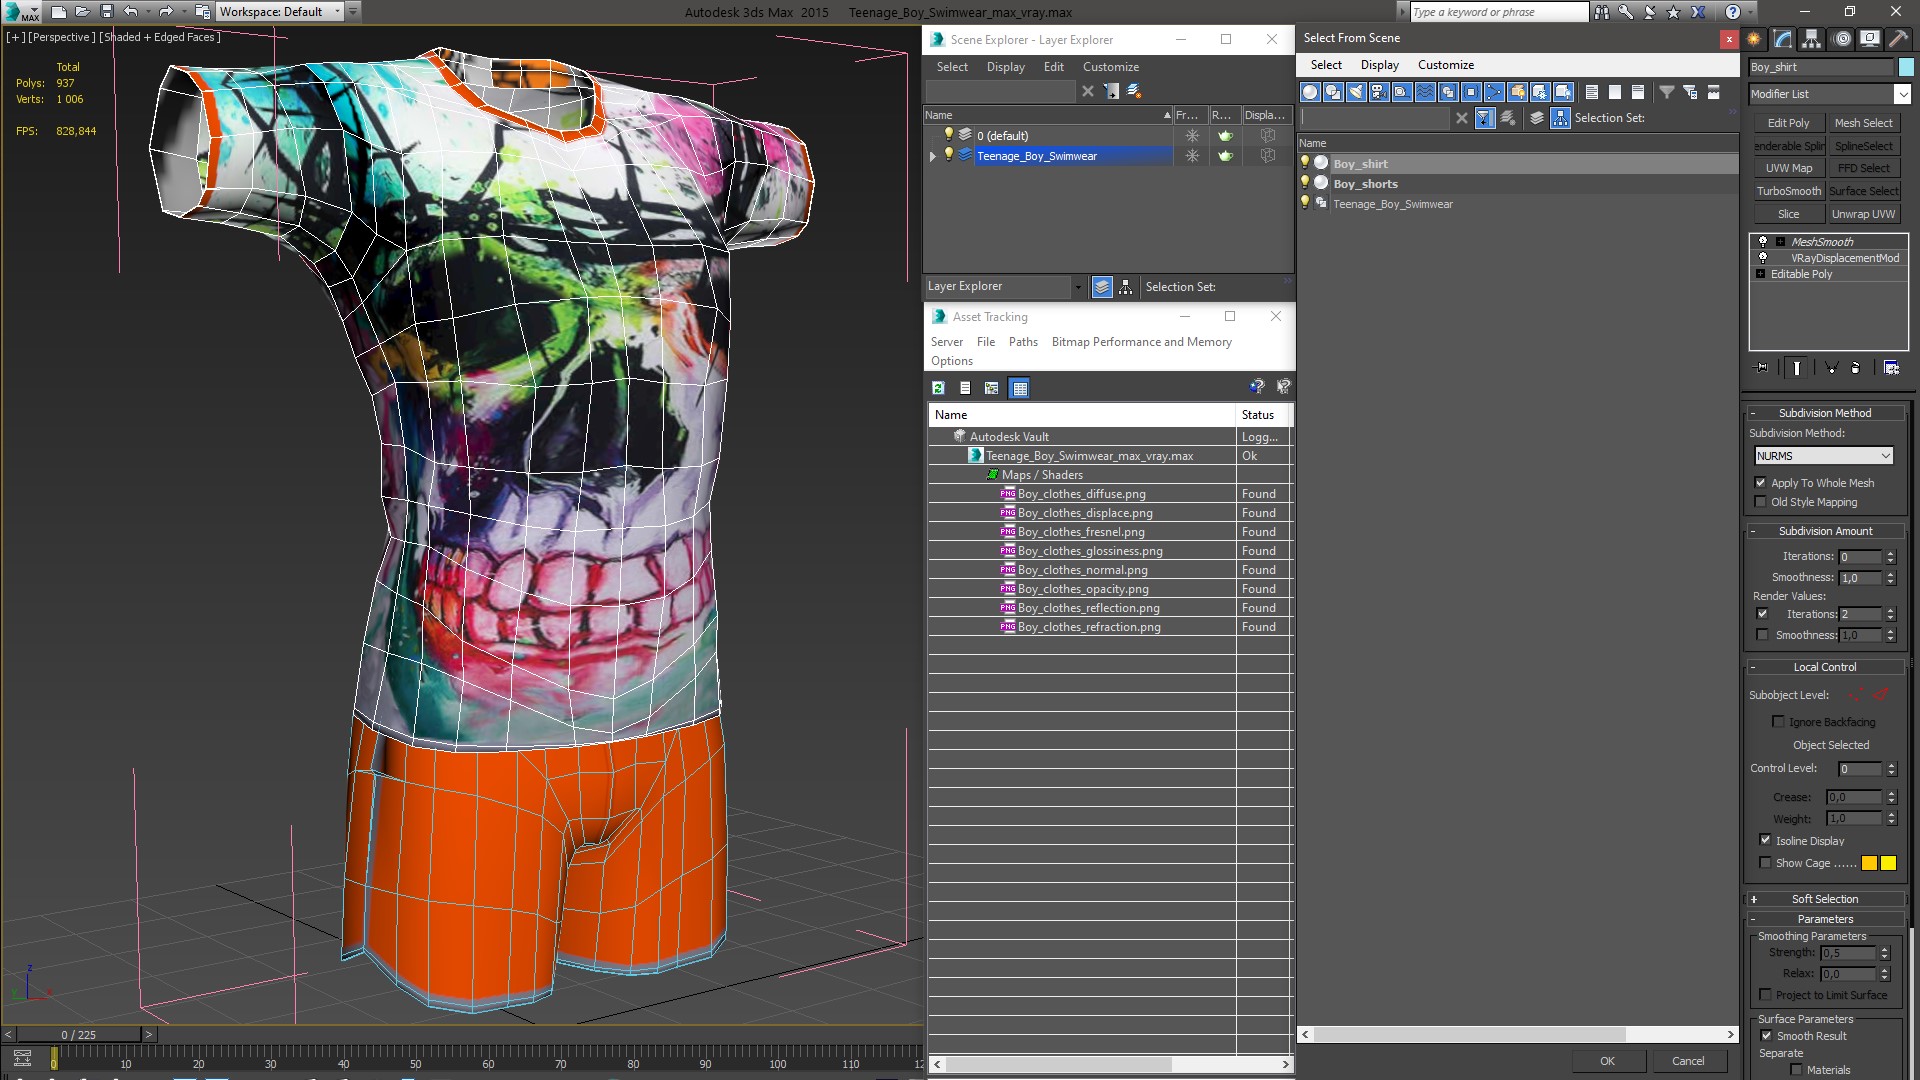Toggle Display Lights filter in Select From Scene
This screenshot has width=1920, height=1080.
coord(1356,92)
